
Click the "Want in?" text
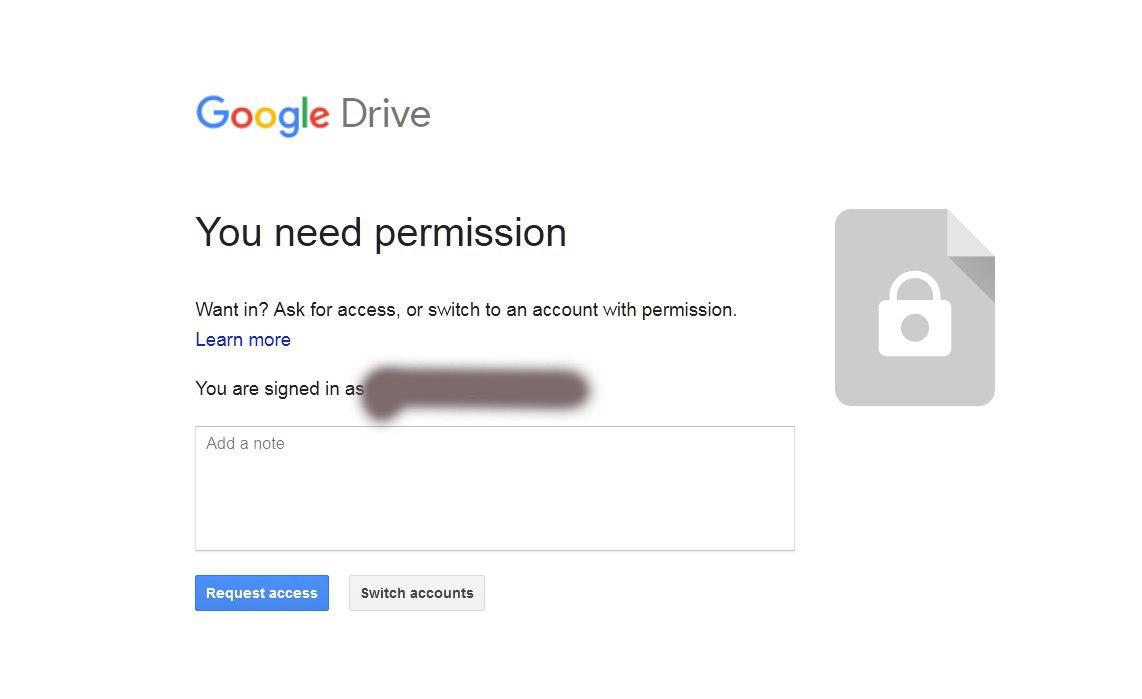(x=232, y=310)
